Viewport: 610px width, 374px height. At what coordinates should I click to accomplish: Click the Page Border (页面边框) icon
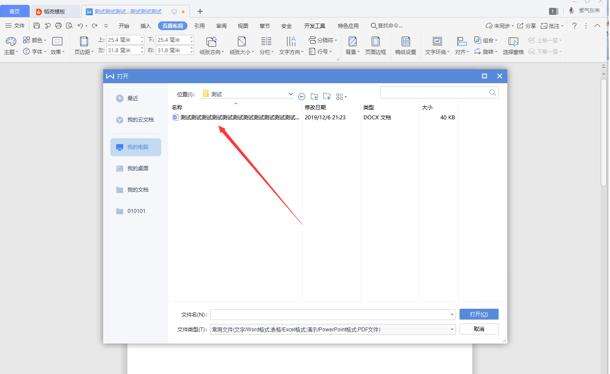375,41
